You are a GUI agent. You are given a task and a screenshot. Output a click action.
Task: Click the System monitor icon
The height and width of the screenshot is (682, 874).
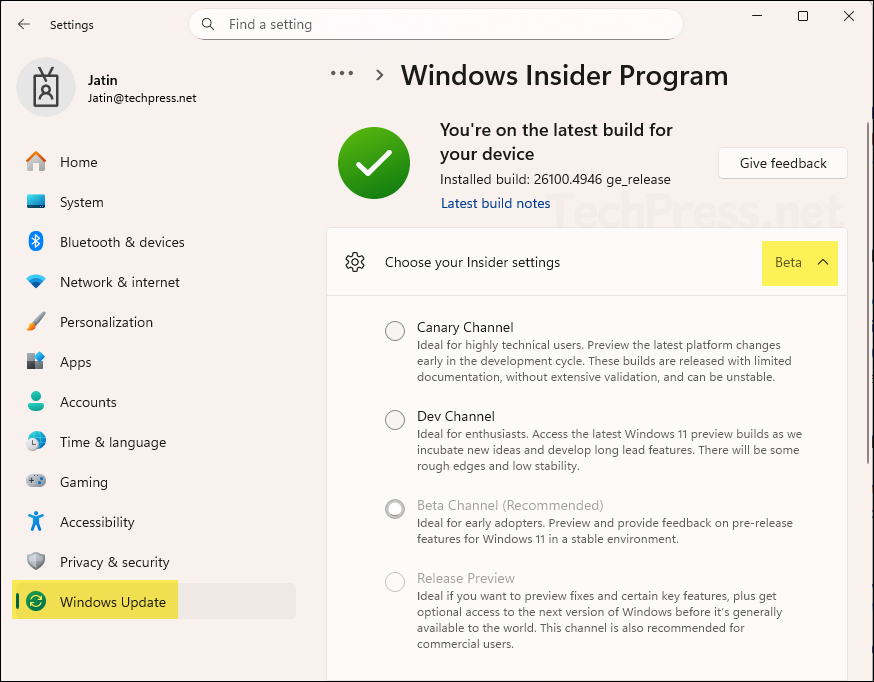[x=36, y=202]
